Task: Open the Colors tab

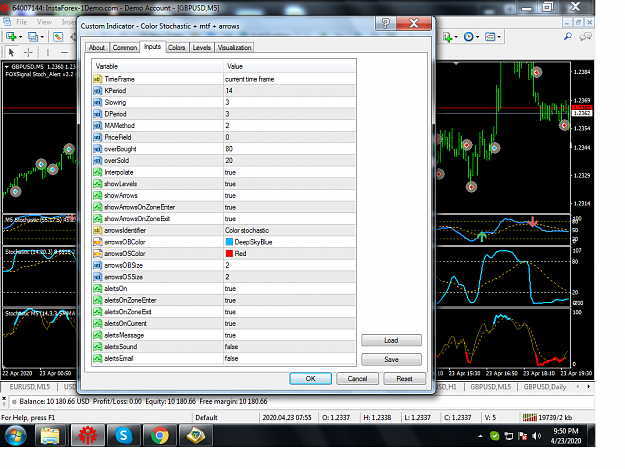Action: point(177,48)
